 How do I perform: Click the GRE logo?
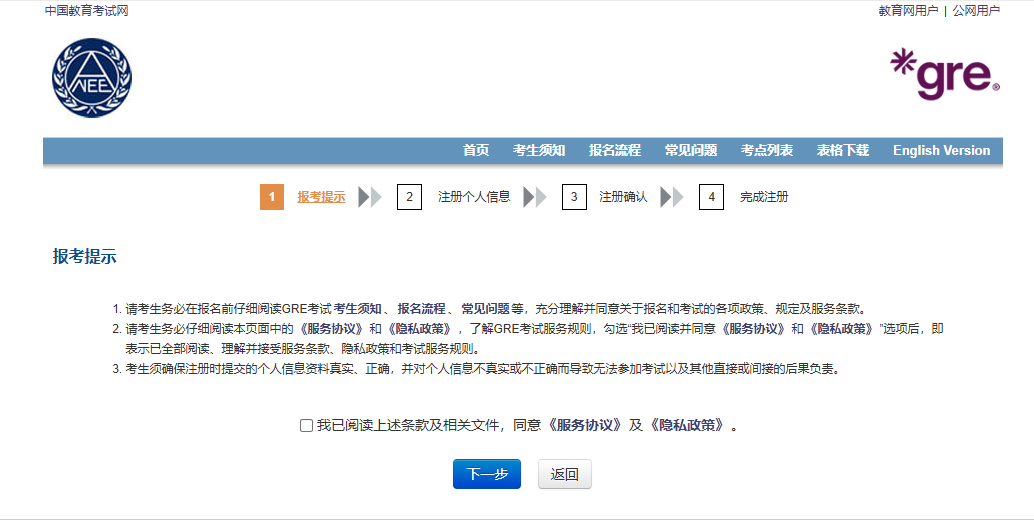(945, 74)
